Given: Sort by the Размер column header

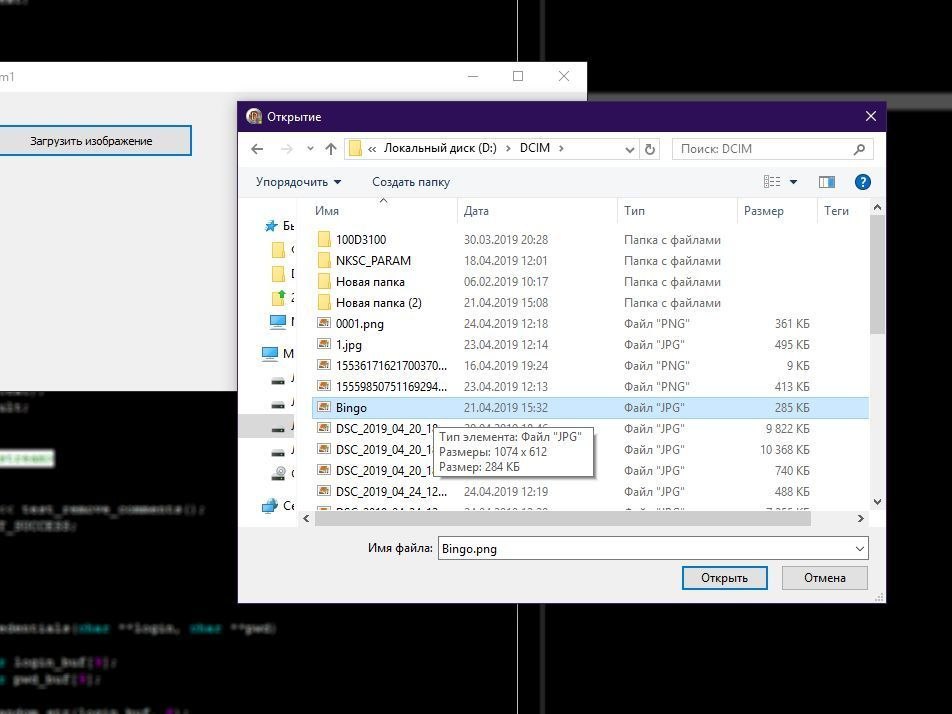Looking at the screenshot, I should tap(777, 211).
